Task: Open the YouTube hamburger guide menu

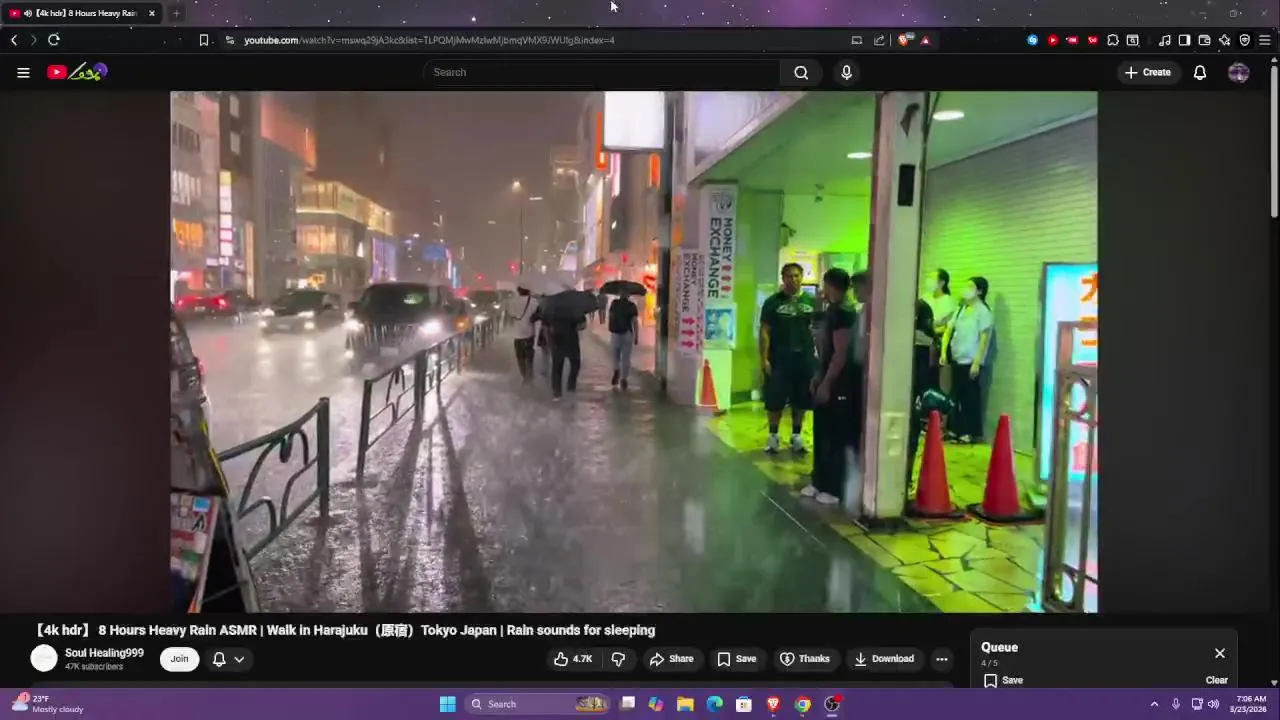Action: [x=23, y=72]
